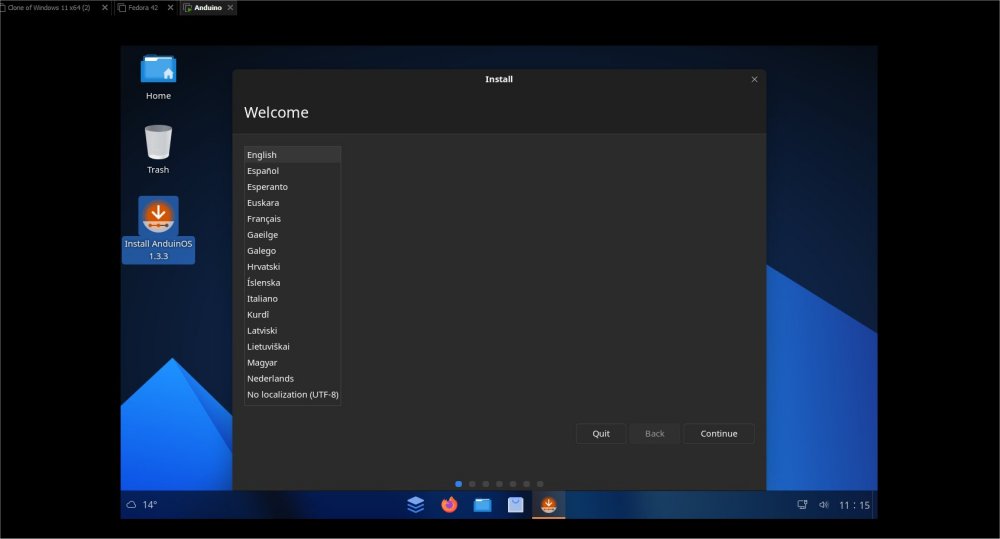1000x539 pixels.
Task: Open the Trash desktop icon
Action: coord(158,149)
